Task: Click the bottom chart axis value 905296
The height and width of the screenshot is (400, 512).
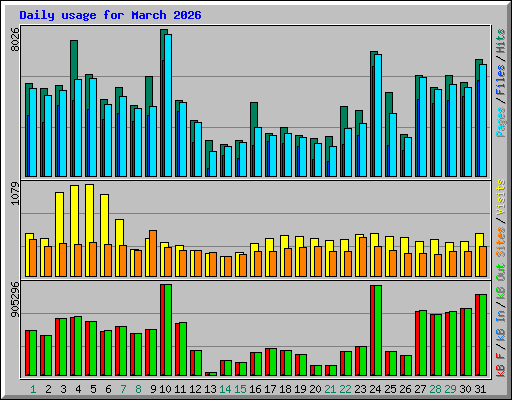Action: [x=15, y=299]
